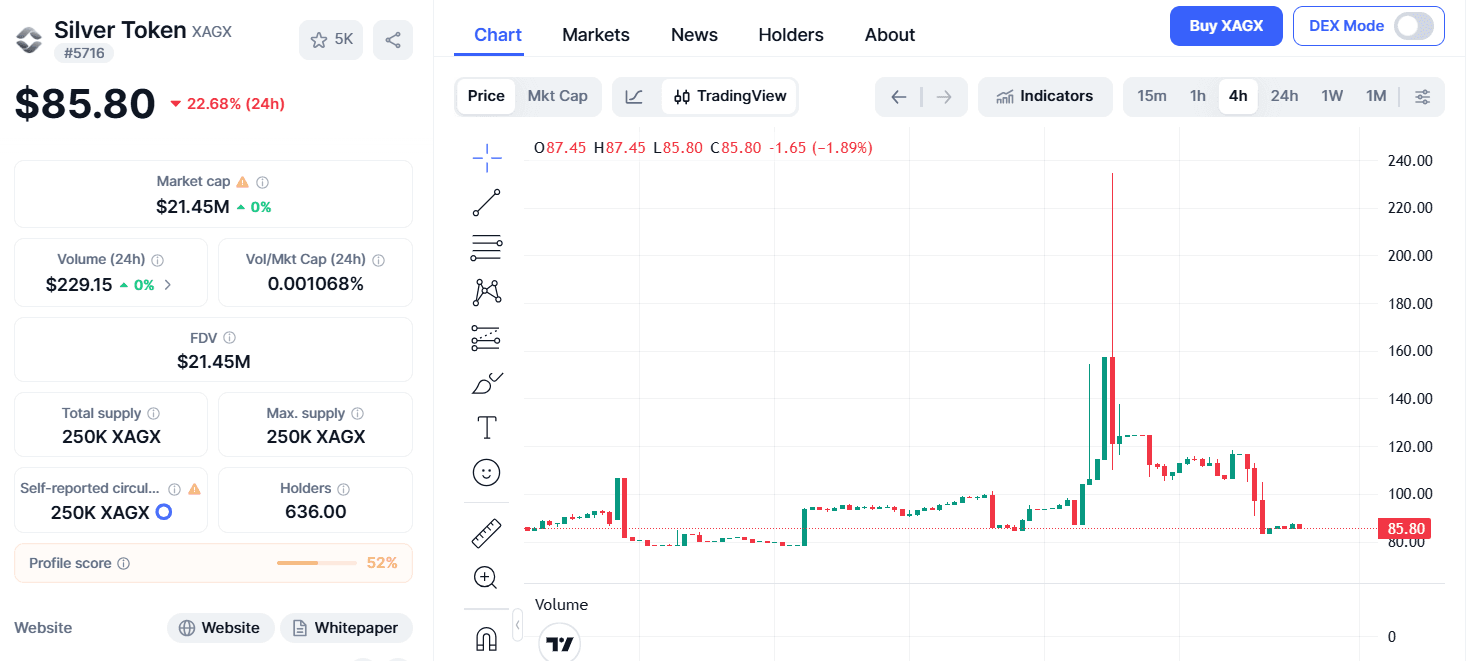Open chart settings sliders icon
1466x661 pixels.
[x=1422, y=97]
